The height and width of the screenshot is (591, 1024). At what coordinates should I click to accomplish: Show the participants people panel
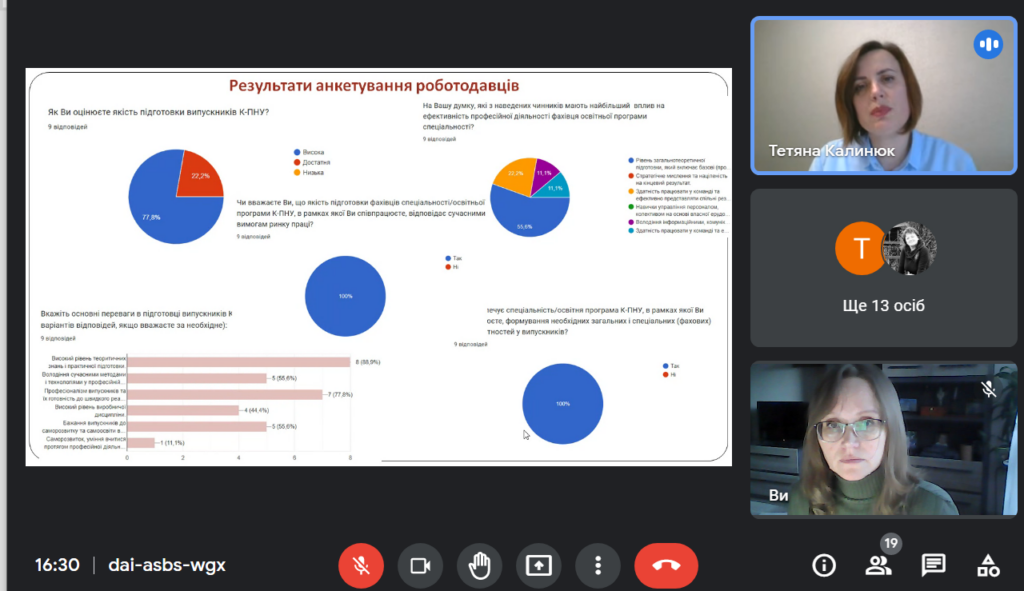(x=878, y=566)
